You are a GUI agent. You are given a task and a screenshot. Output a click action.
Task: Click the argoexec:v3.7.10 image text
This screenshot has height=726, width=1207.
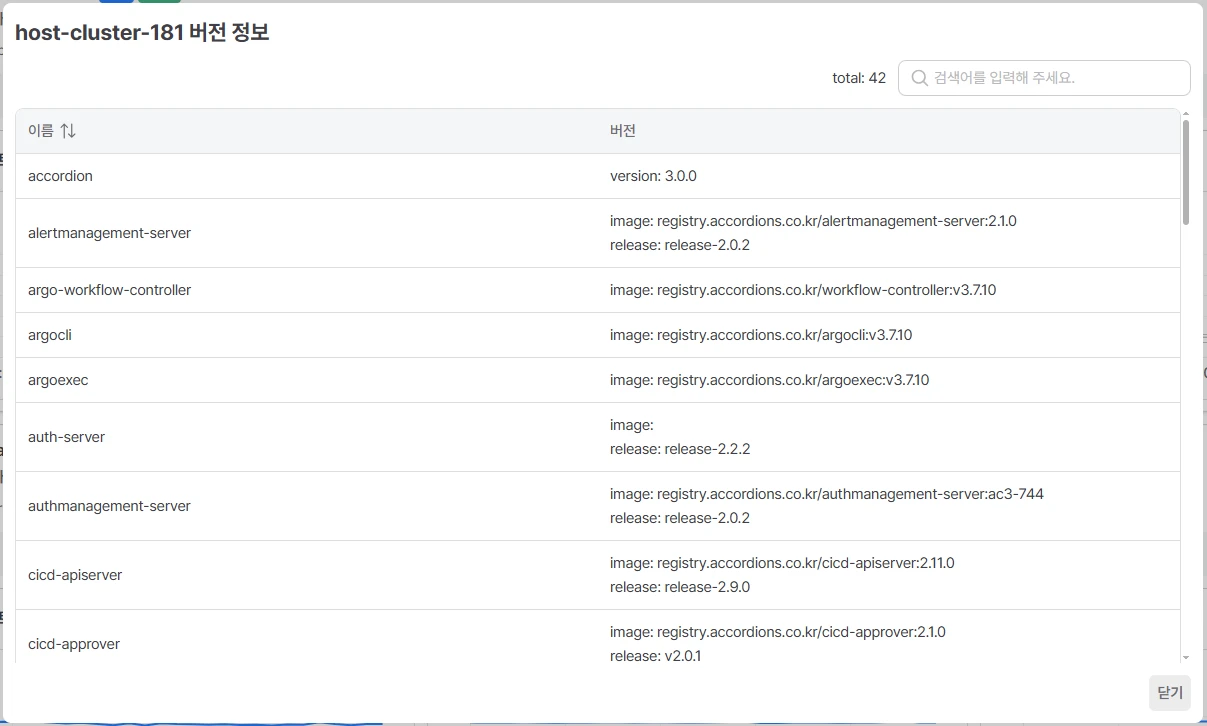click(x=769, y=380)
